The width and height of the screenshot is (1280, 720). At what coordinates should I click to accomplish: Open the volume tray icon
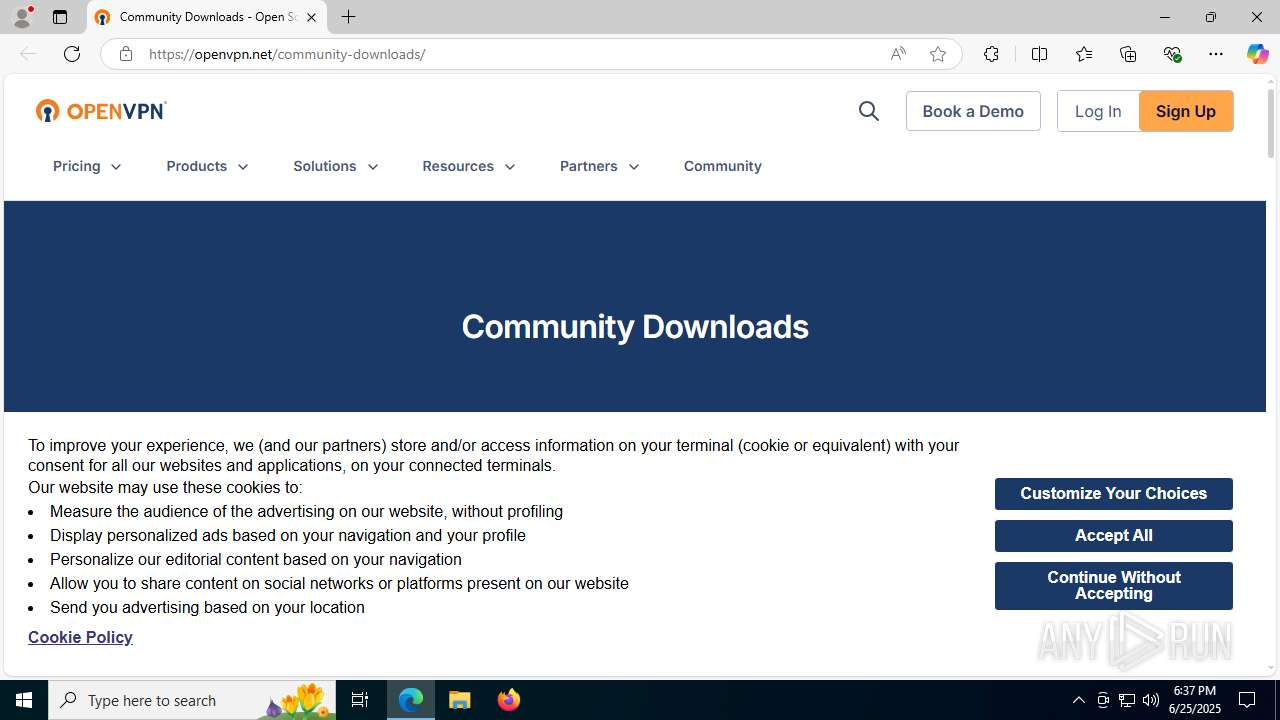(1151, 700)
